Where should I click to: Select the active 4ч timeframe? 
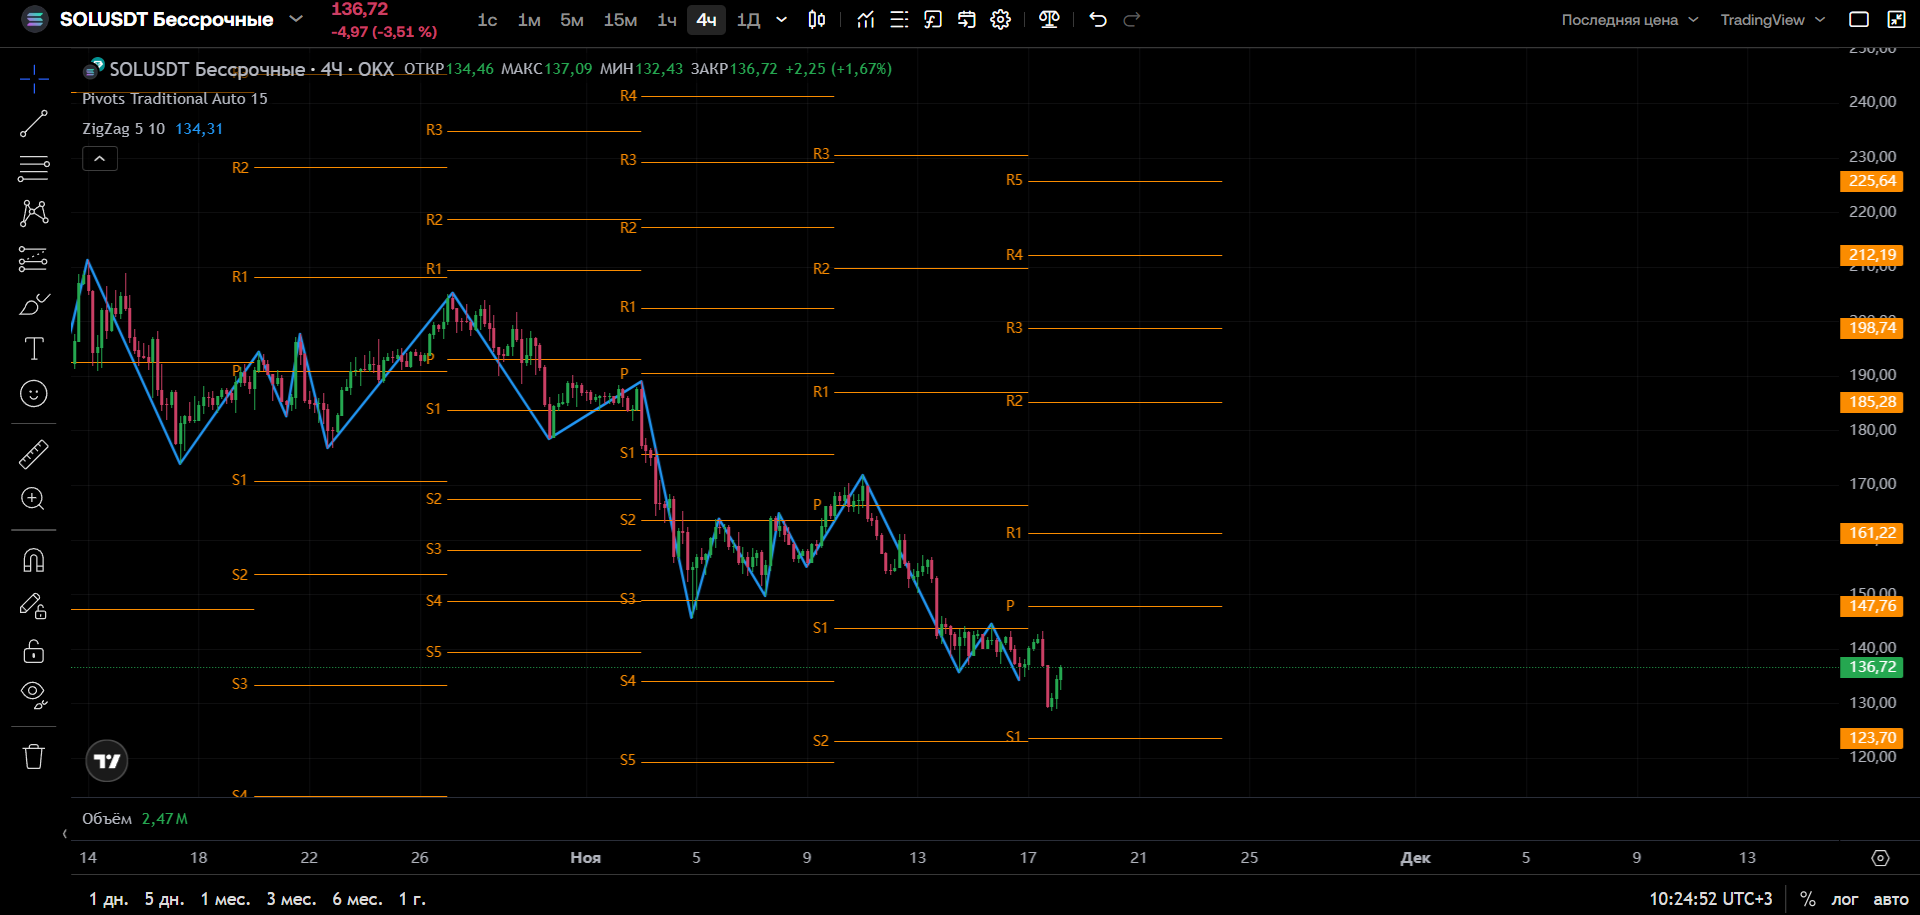[706, 20]
